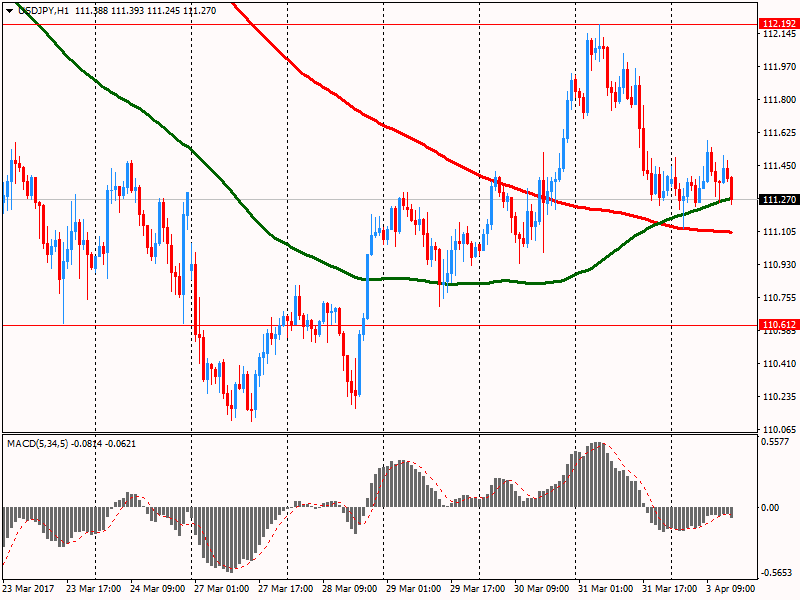The image size is (800, 600).
Task: Click the 30 Mar 09:00 time axis label
Action: 542,589
